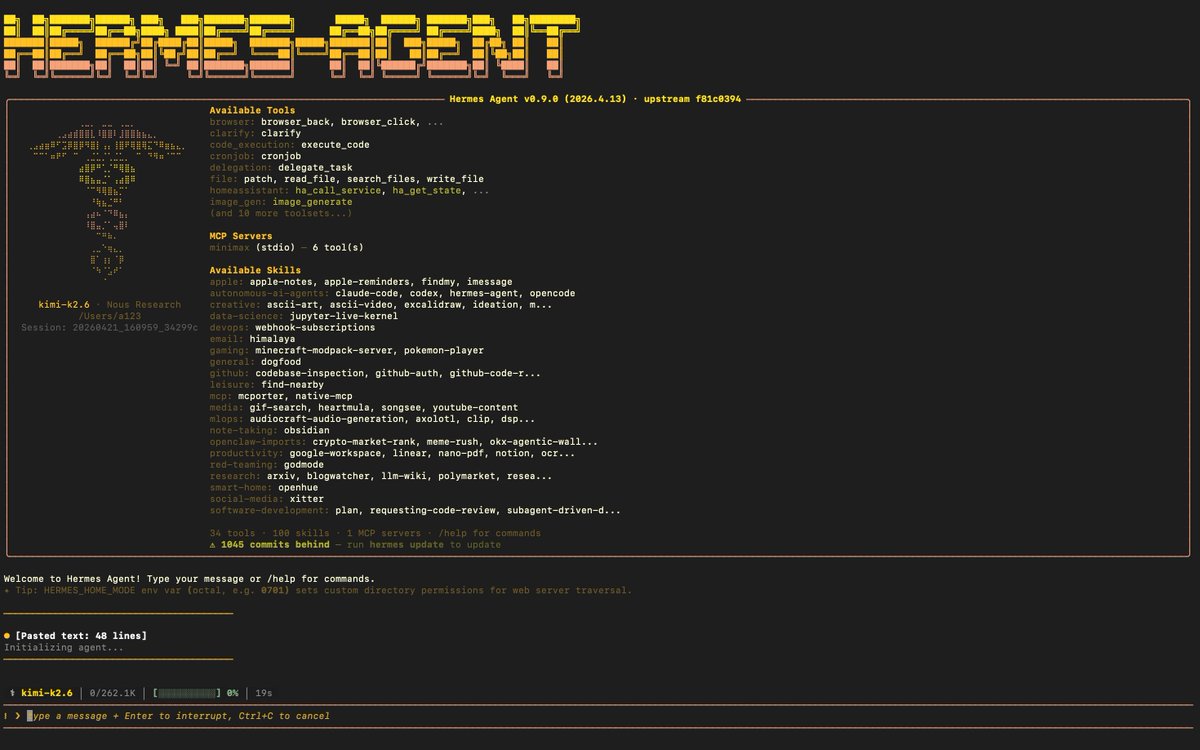Click the minimax (stdio) MCP server row
Viewport: 1200px width, 750px height.
(x=286, y=247)
